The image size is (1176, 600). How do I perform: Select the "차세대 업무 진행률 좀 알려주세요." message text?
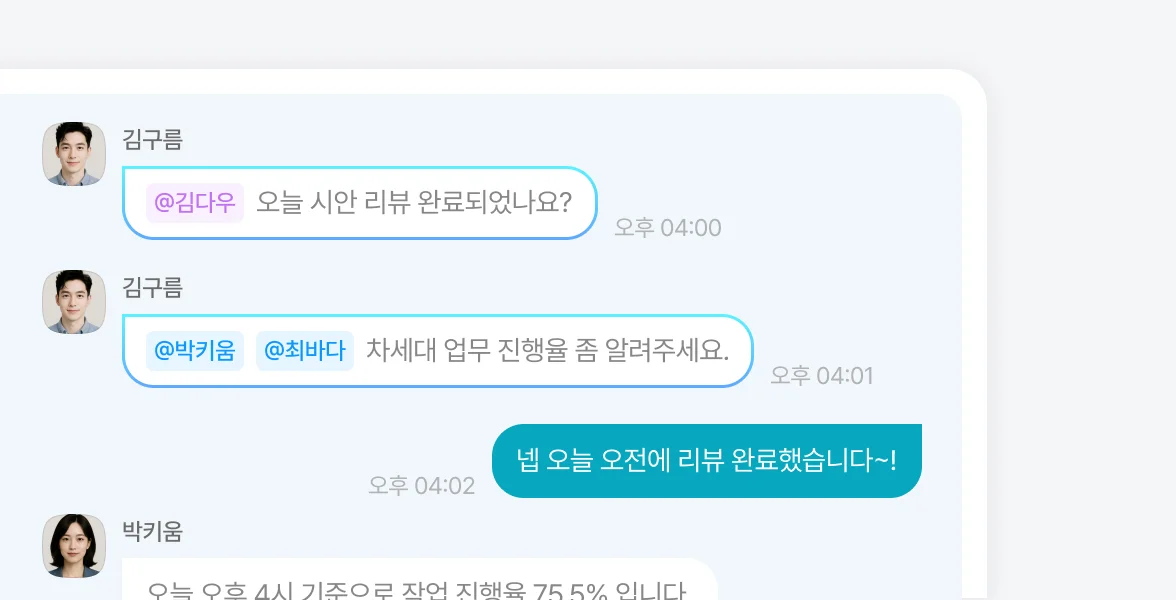[548, 351]
